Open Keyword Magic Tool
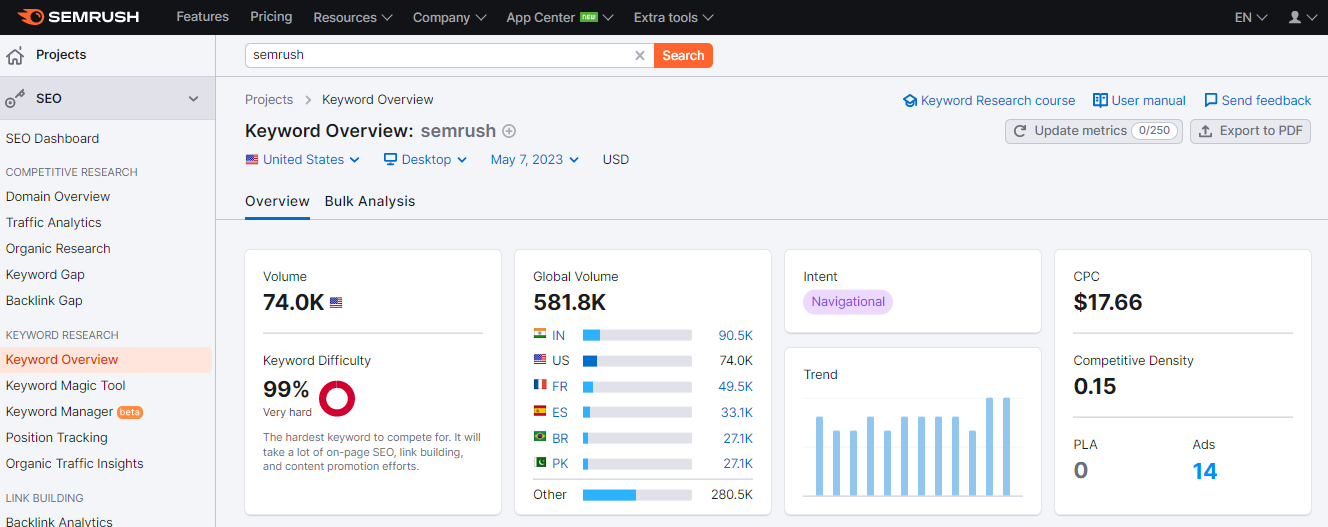 tap(66, 386)
